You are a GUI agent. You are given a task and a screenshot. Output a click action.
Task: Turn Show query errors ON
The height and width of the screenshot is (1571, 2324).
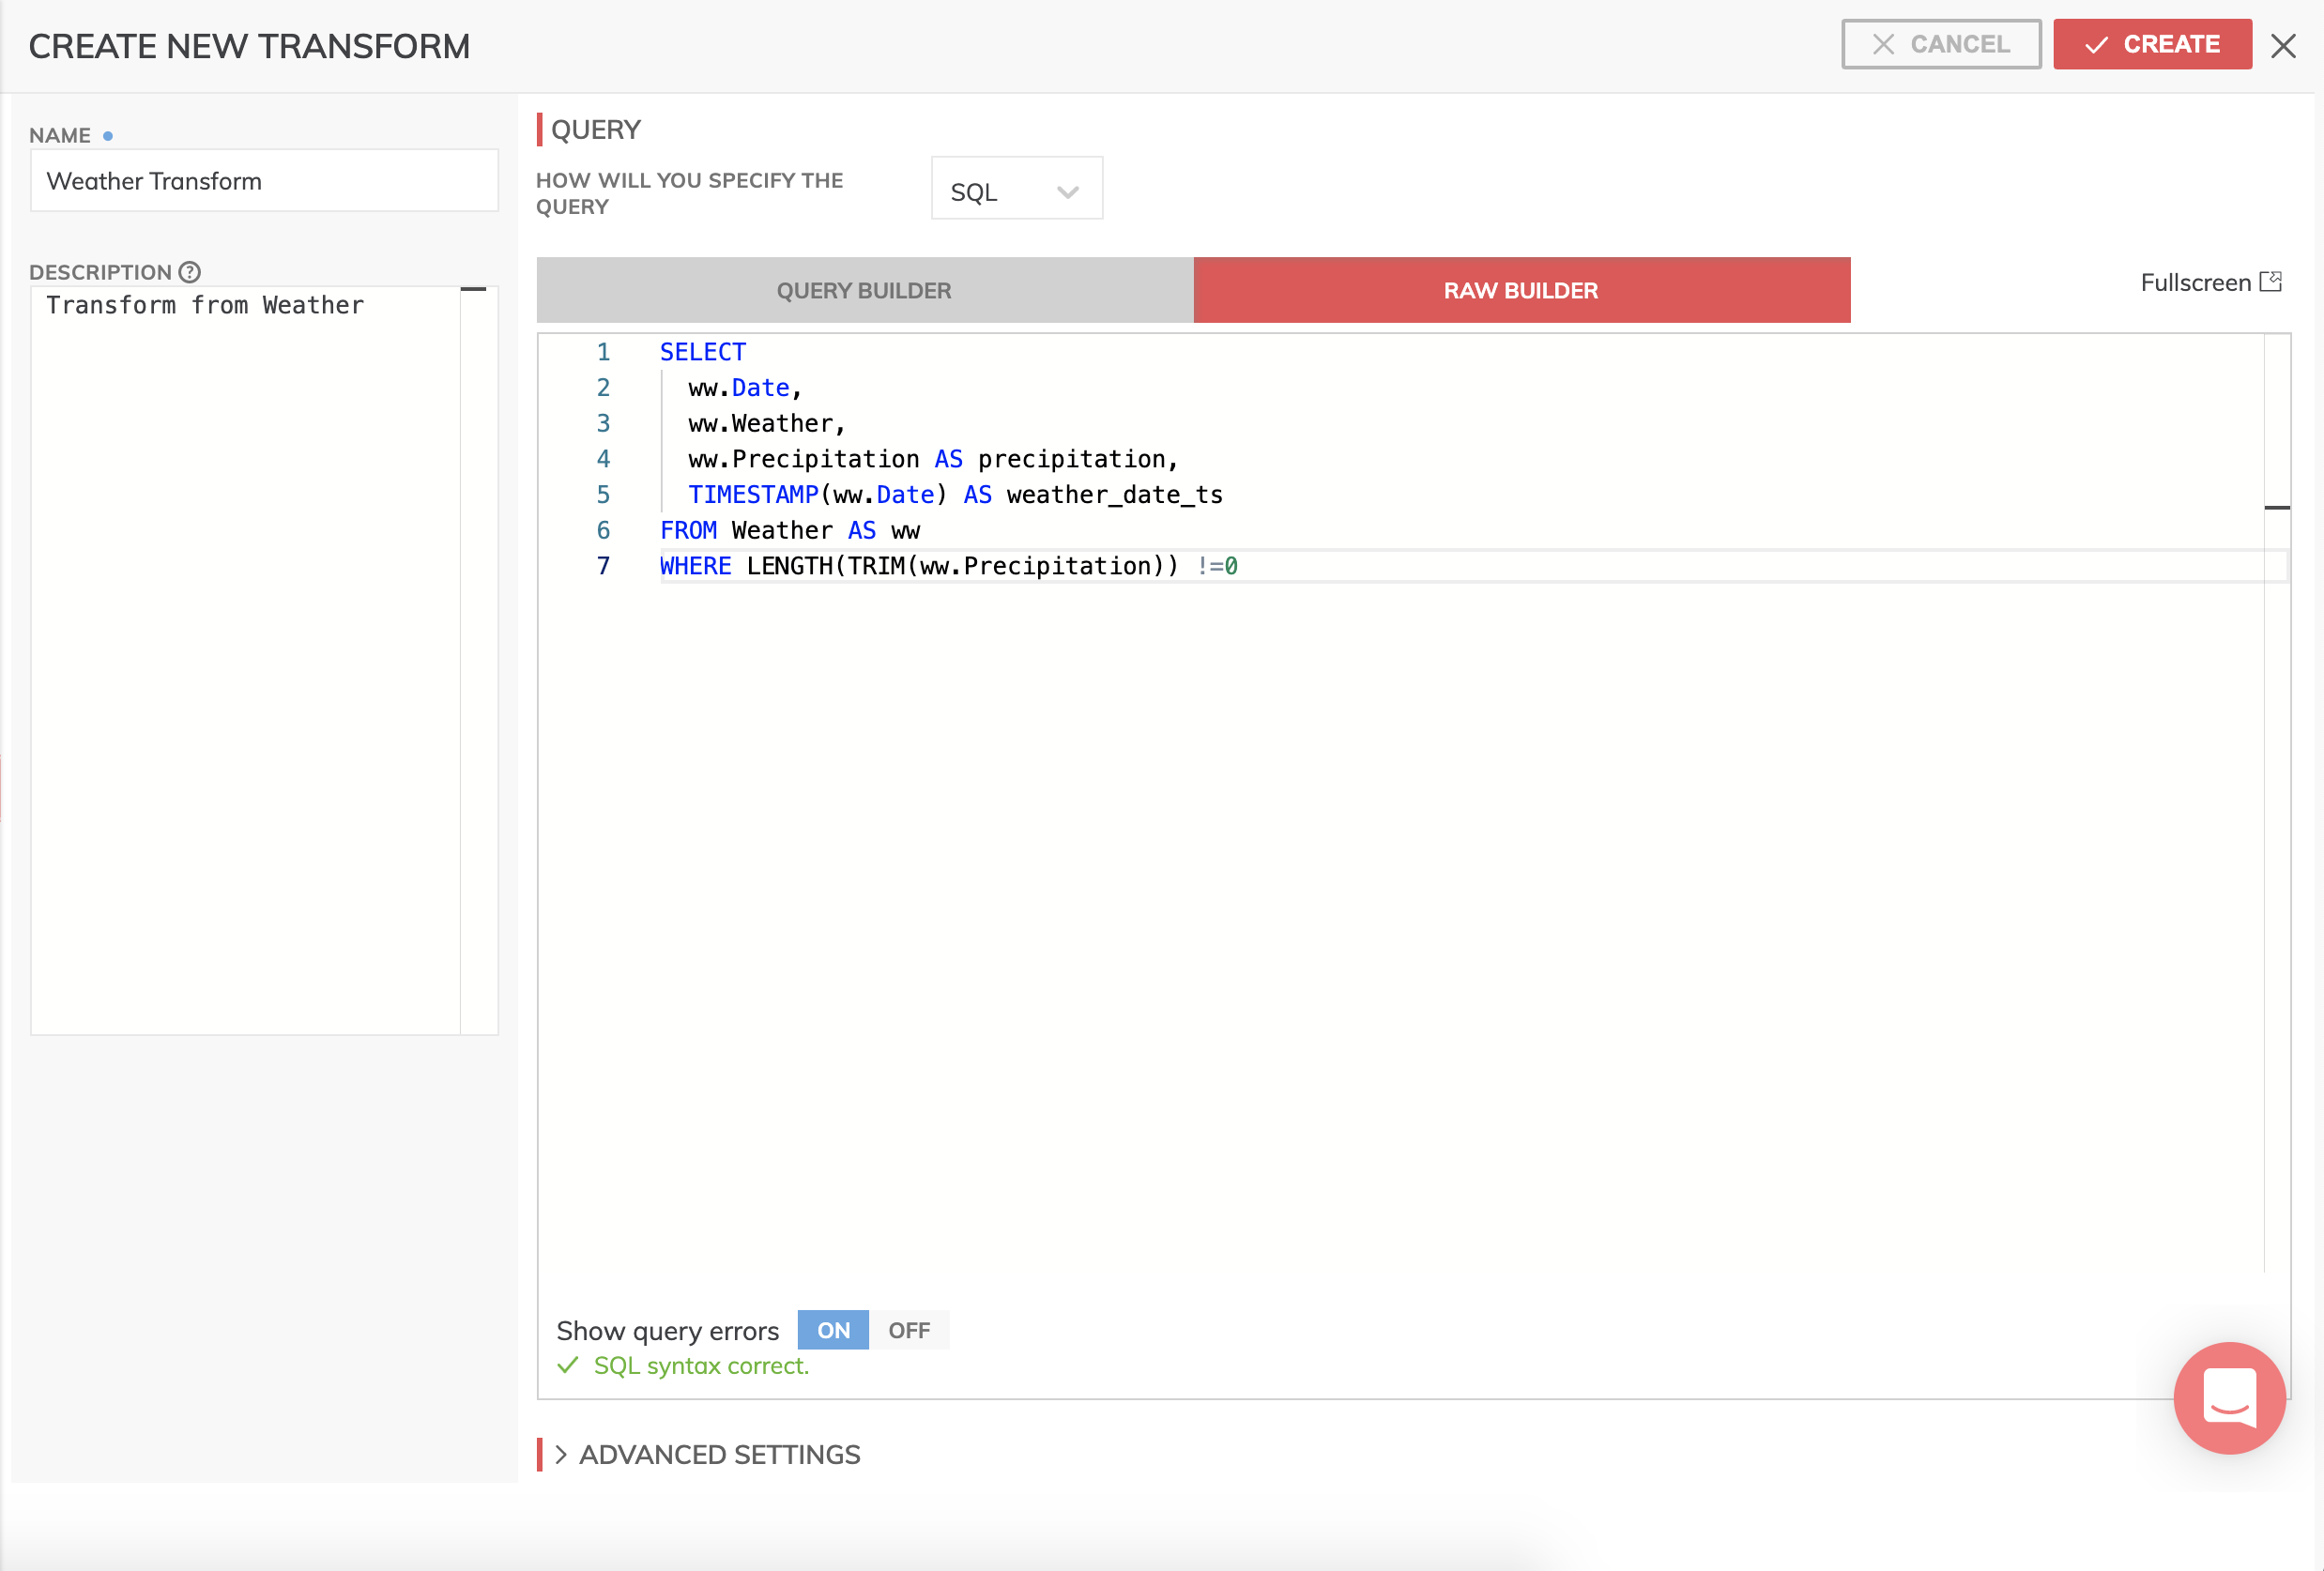(833, 1330)
